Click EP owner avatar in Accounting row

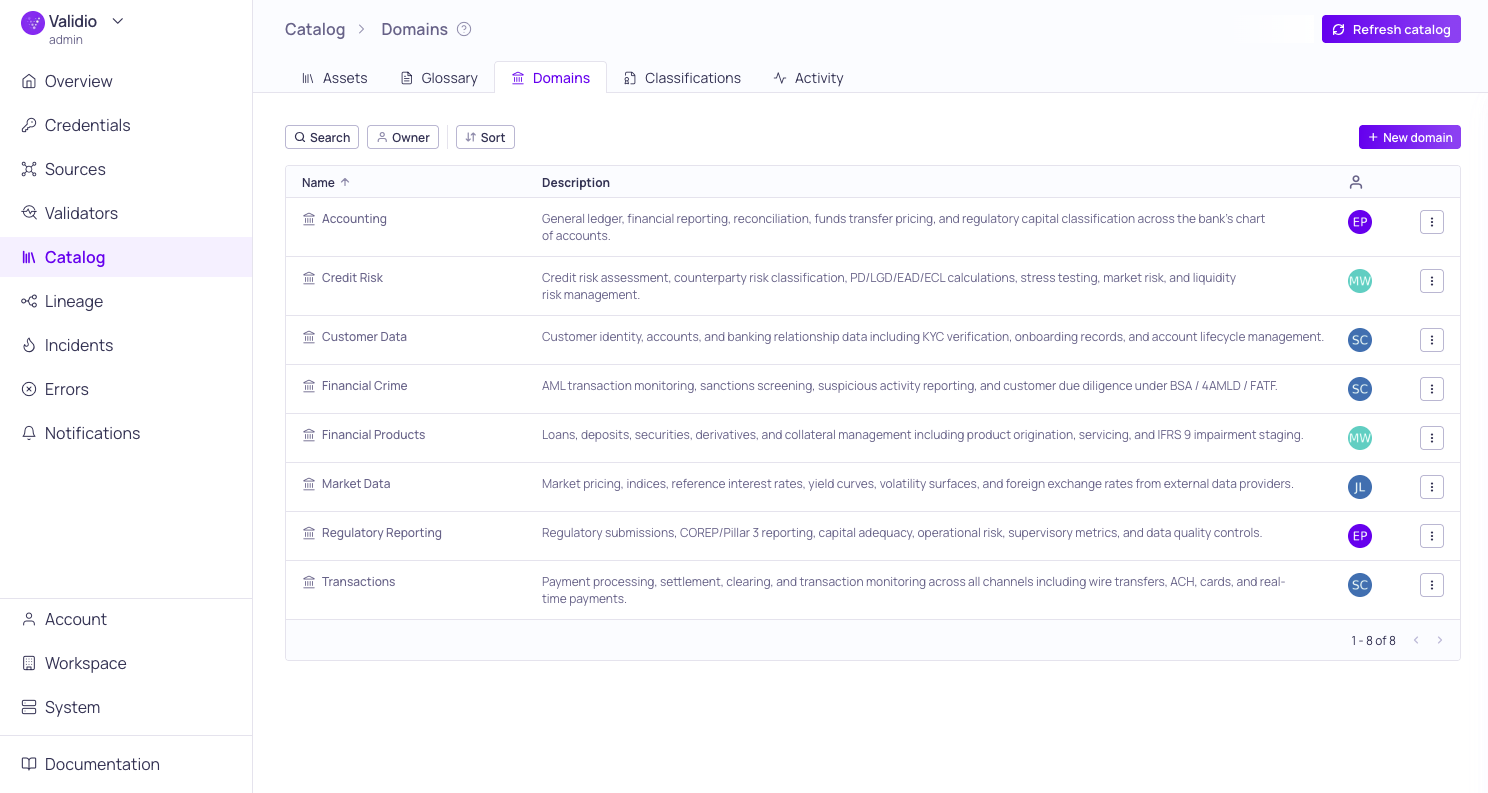(x=1360, y=222)
